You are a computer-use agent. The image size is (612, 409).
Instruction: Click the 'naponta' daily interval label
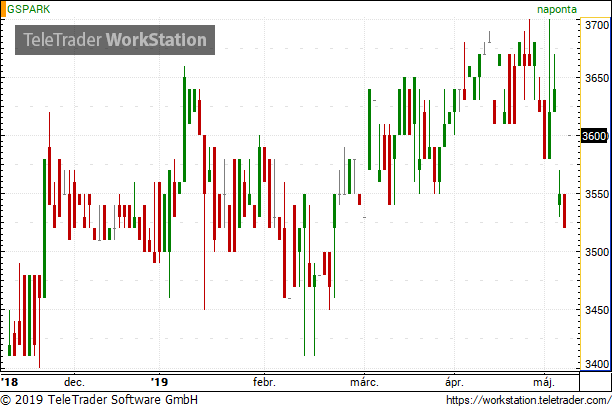(557, 9)
